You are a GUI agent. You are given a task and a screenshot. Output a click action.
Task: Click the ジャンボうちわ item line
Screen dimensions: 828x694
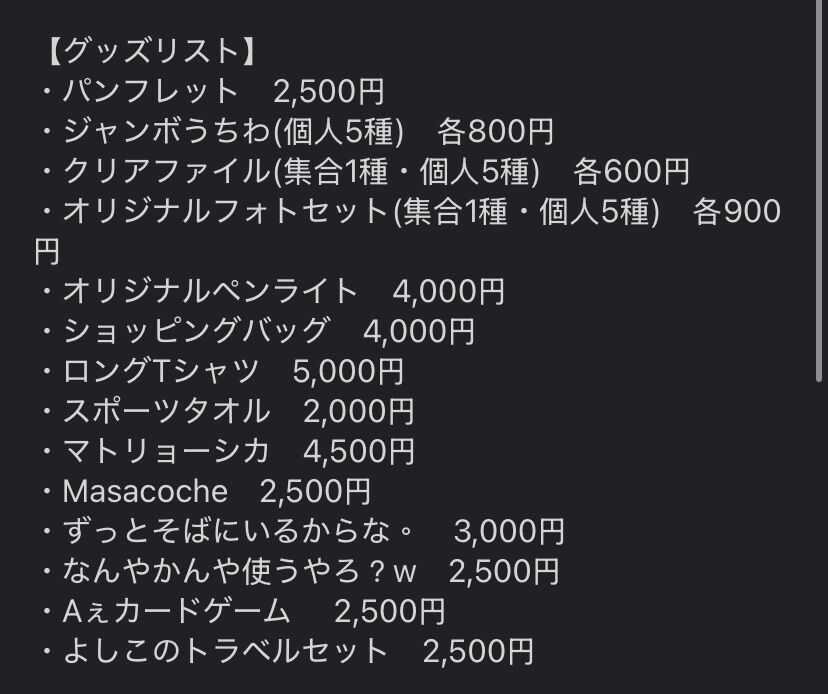pyautogui.click(x=296, y=132)
